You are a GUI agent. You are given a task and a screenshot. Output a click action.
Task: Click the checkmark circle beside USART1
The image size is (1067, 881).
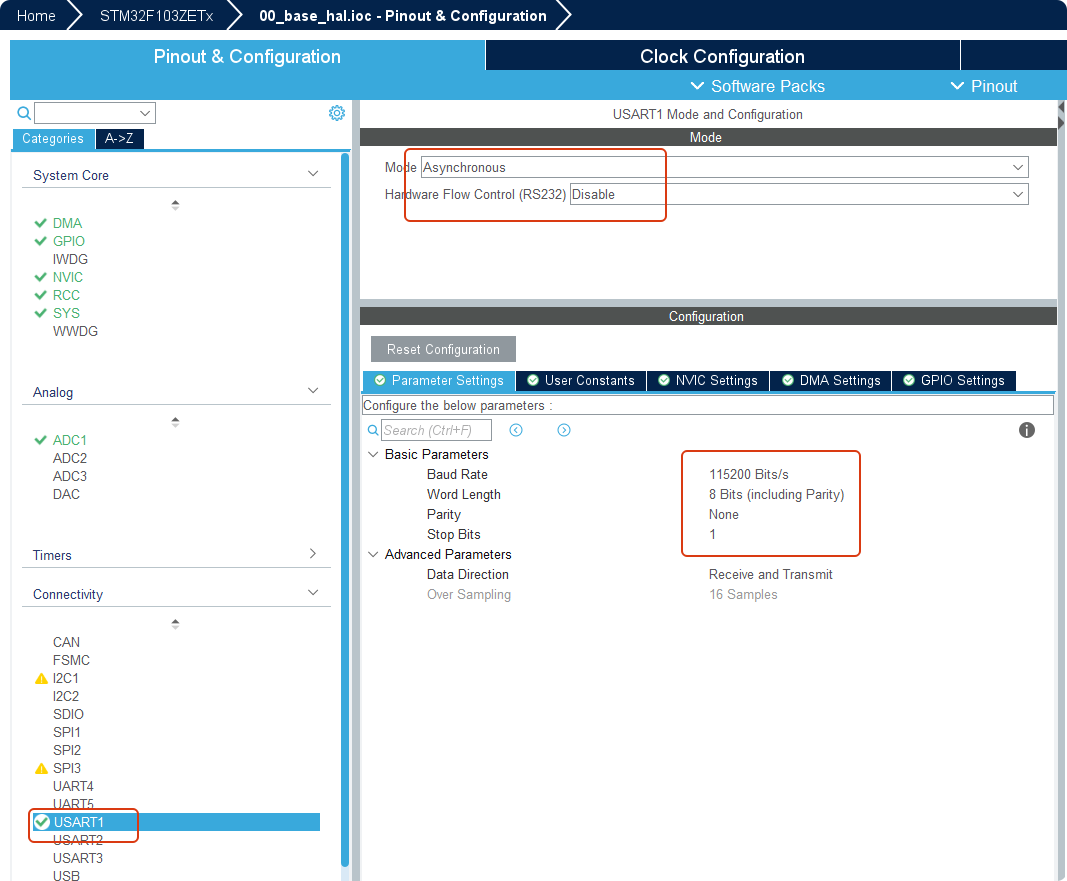tap(42, 822)
